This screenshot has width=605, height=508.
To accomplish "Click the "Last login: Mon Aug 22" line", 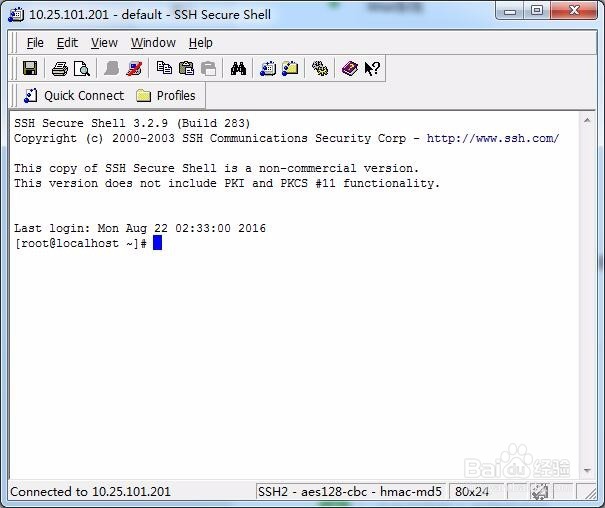I will click(x=140, y=228).
